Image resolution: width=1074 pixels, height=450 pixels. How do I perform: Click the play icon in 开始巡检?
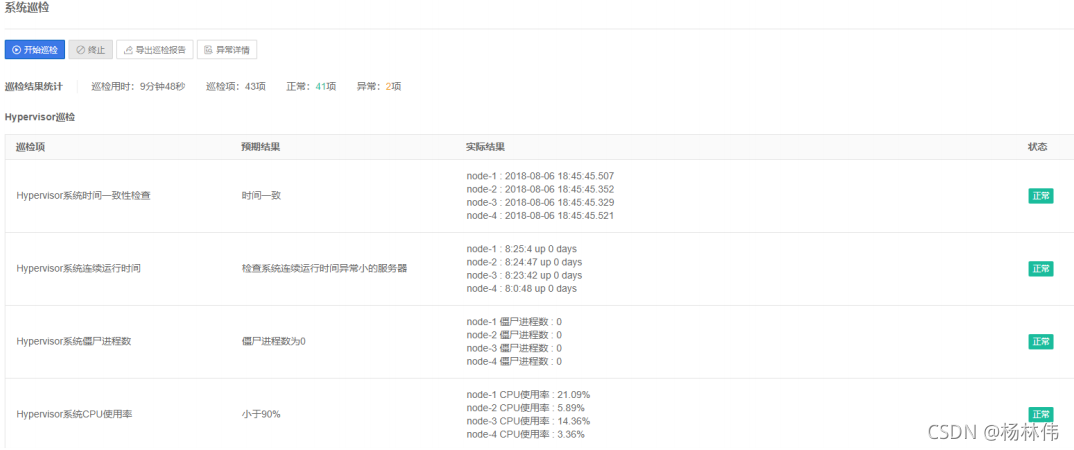pyautogui.click(x=16, y=50)
